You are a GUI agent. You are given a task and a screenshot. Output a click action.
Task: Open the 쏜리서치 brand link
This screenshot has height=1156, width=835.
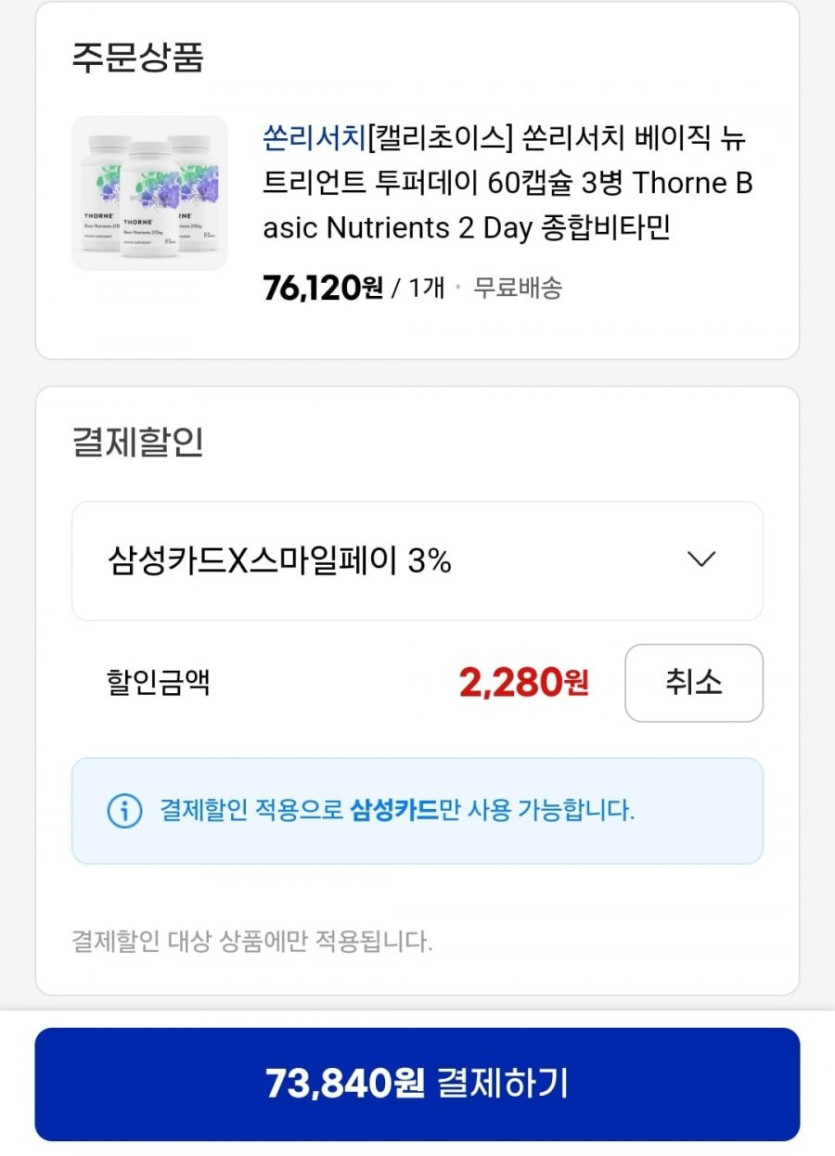313,139
